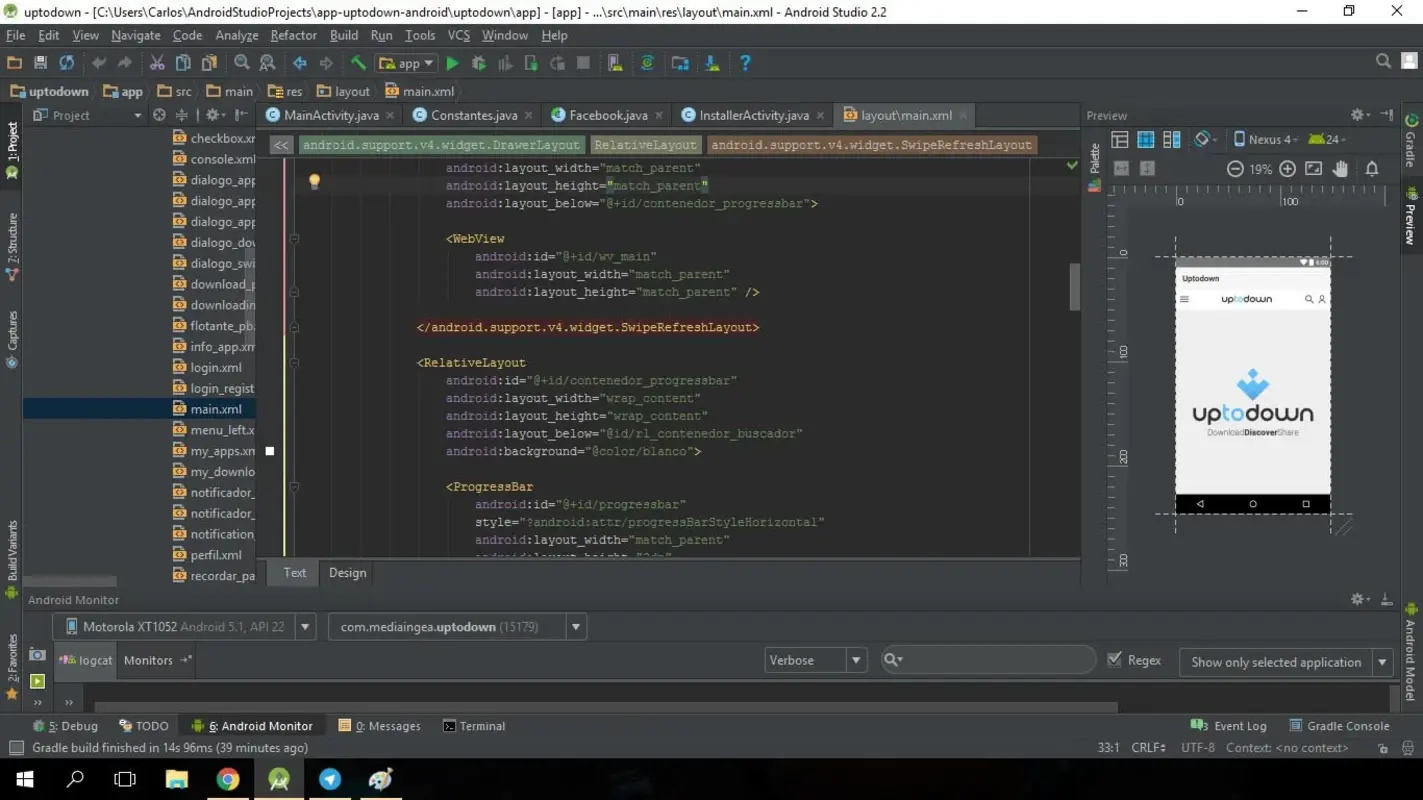
Task: Open the SDK Manager icon
Action: (x=712, y=62)
